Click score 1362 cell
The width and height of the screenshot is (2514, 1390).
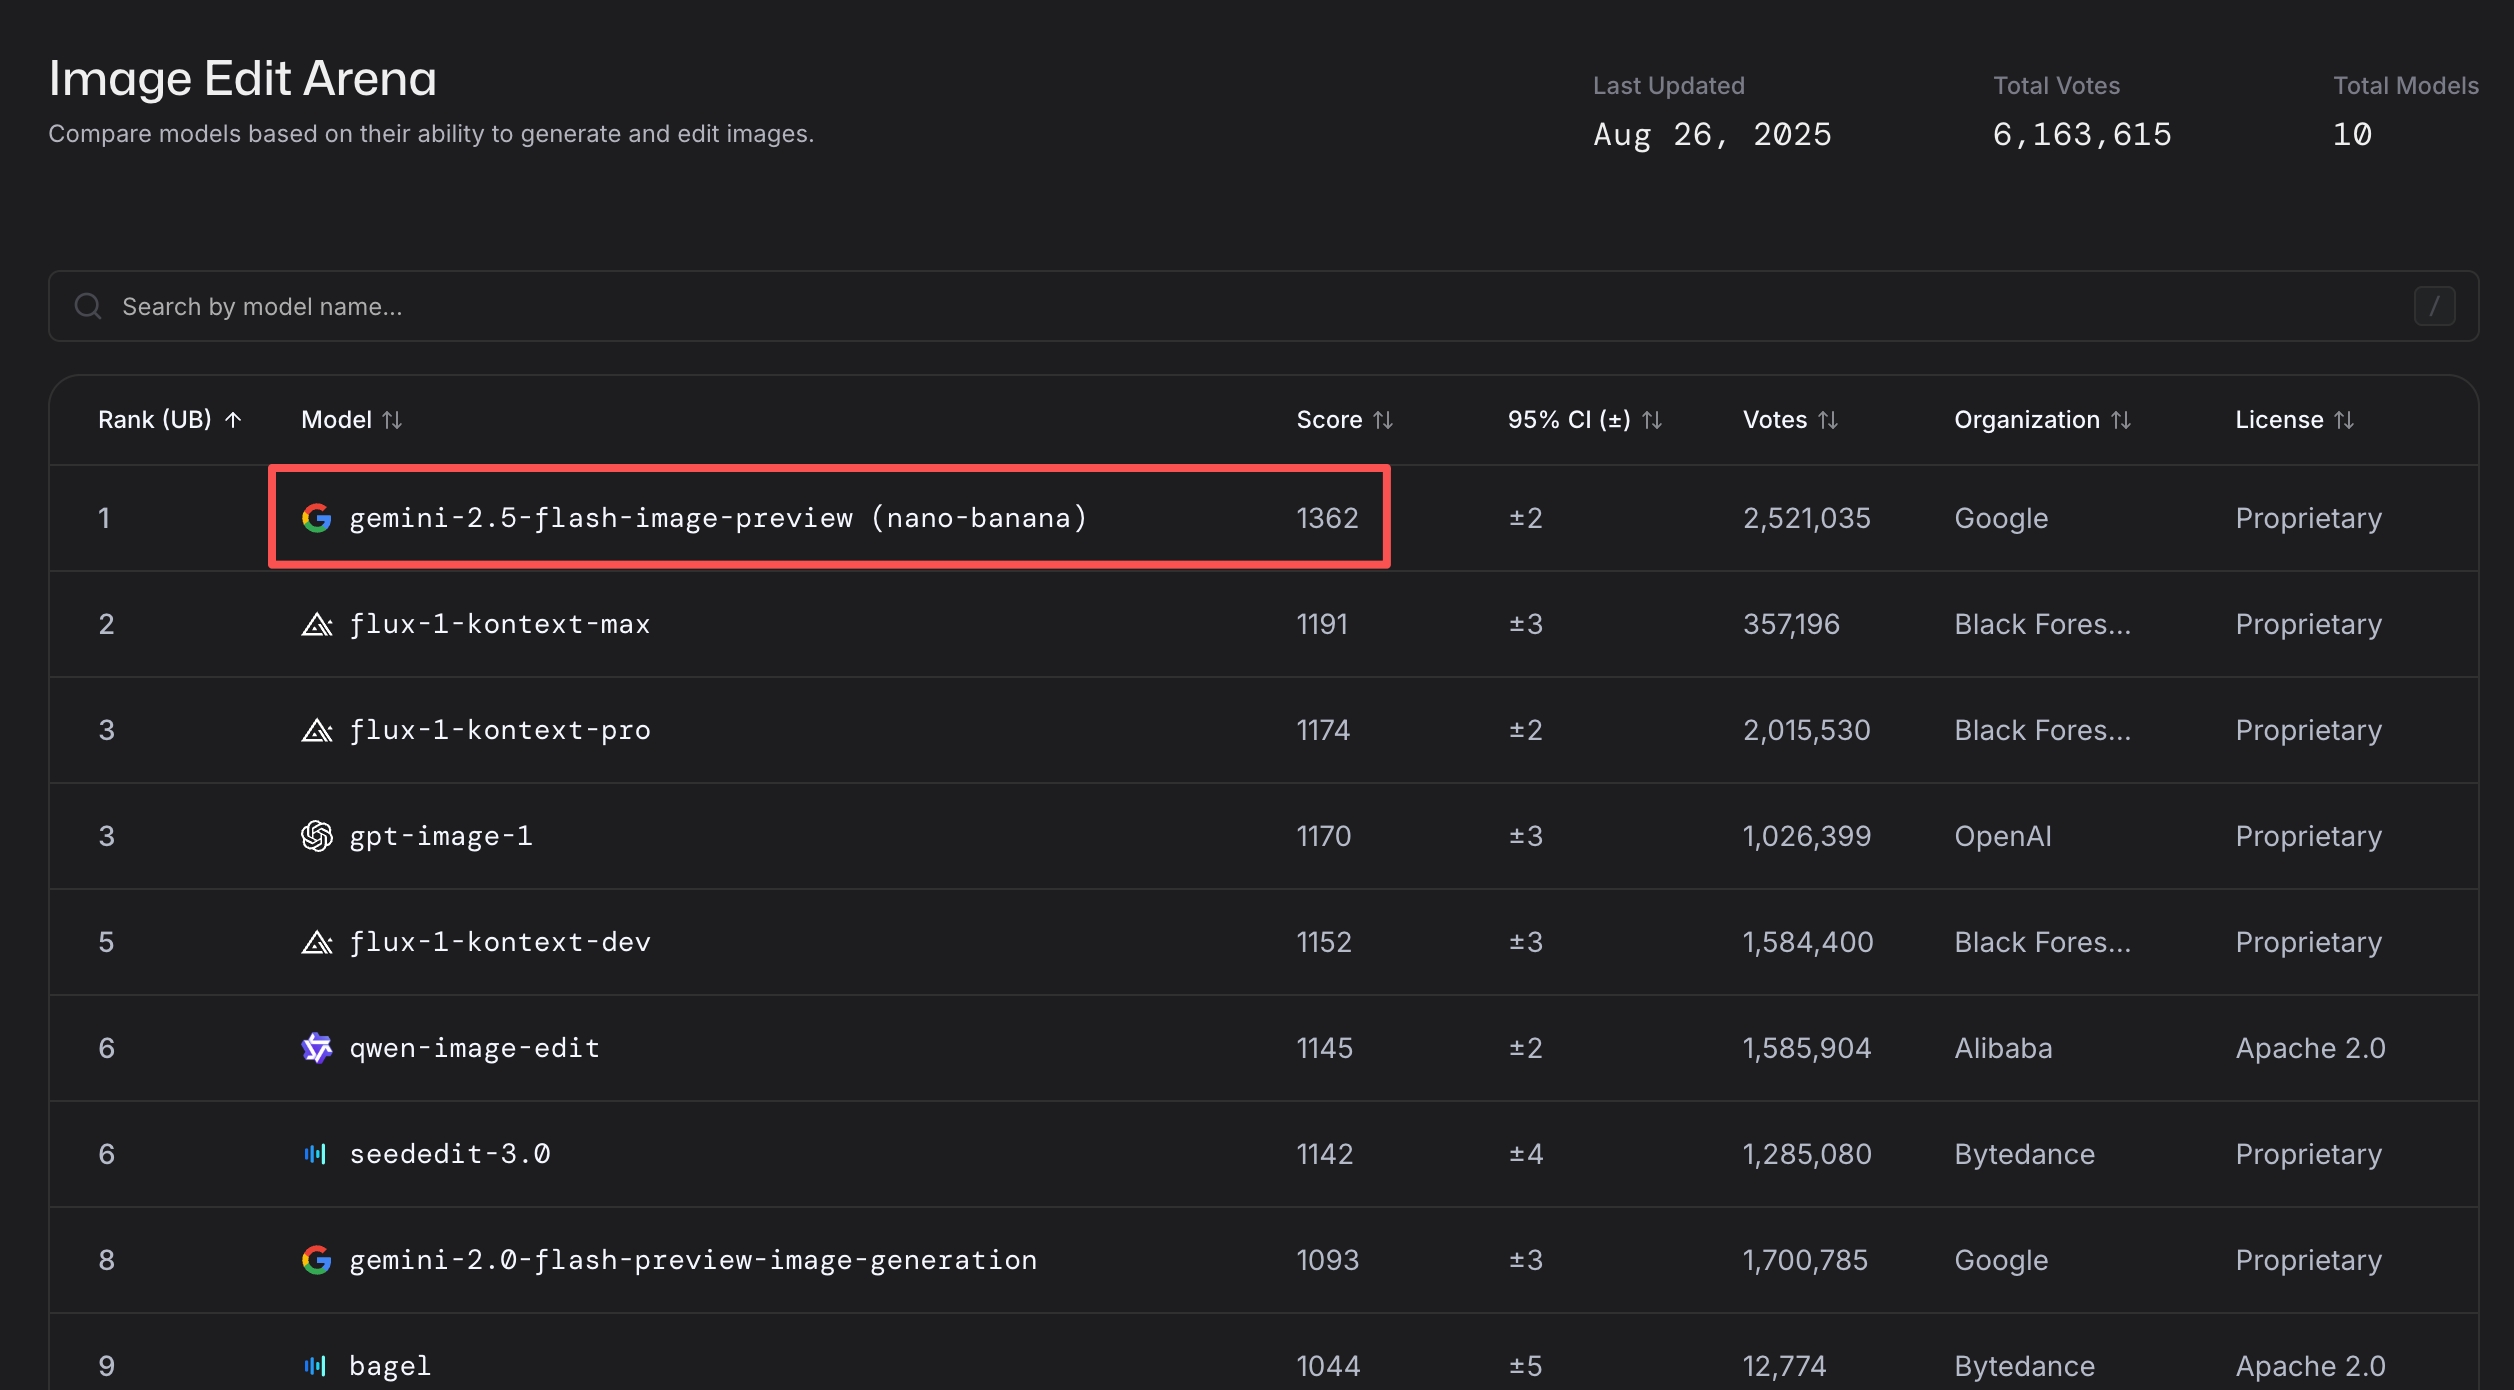(1327, 518)
